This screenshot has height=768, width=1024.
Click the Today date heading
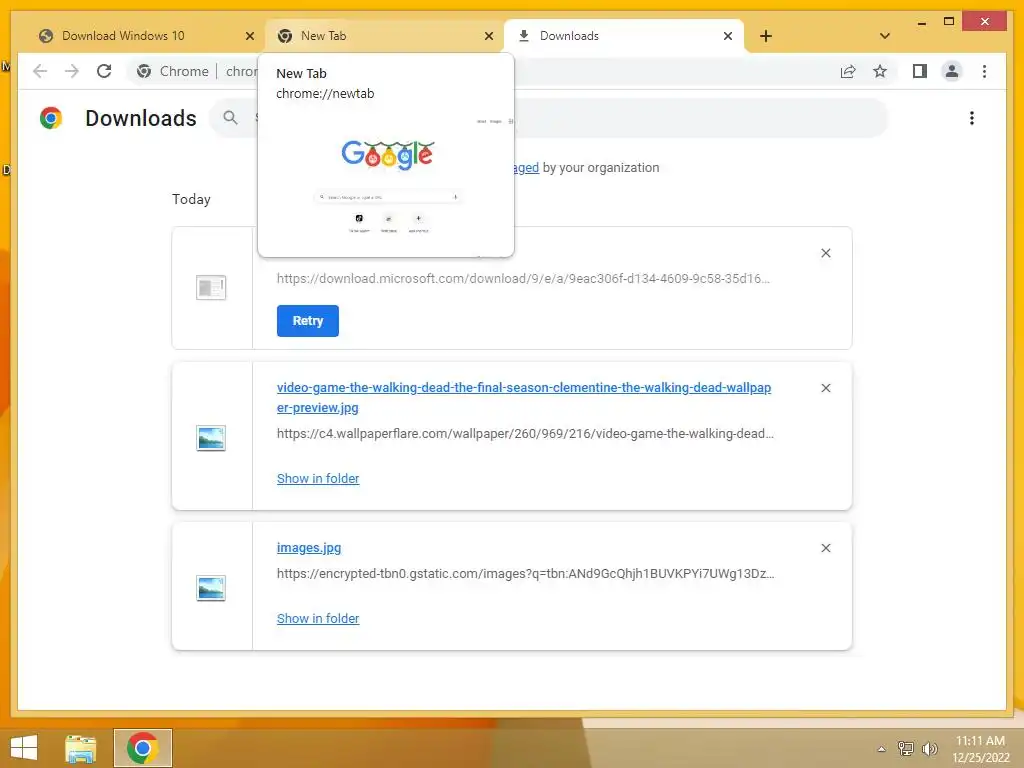click(x=191, y=199)
